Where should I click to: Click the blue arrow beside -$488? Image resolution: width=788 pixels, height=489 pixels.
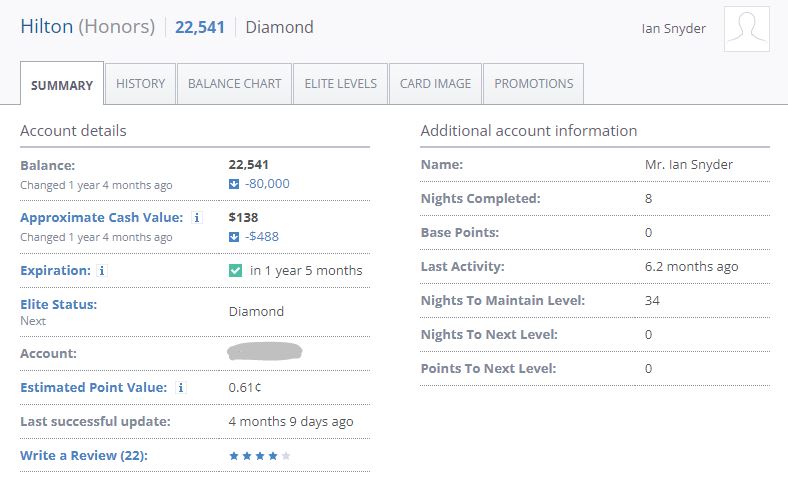[x=234, y=236]
